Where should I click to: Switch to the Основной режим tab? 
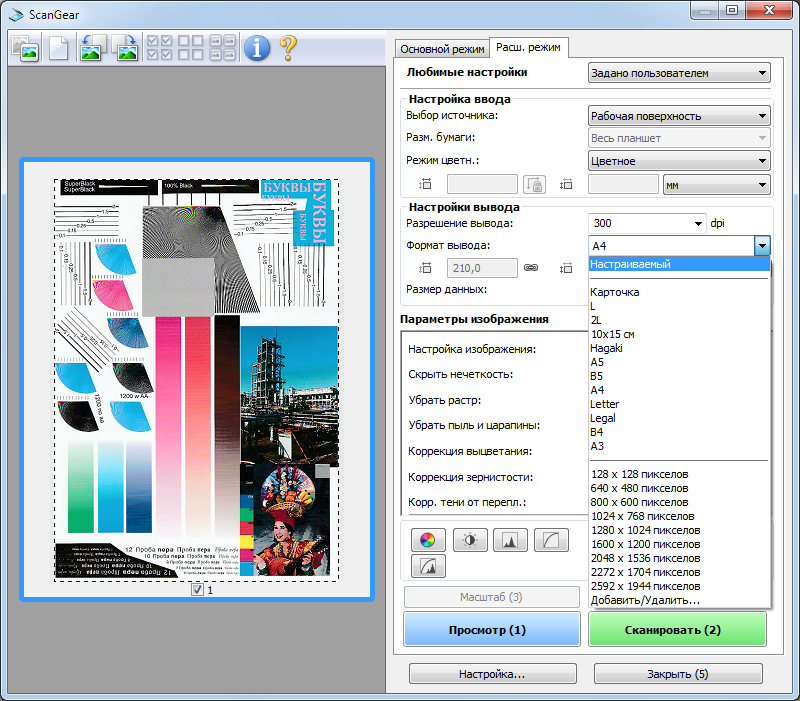pos(438,48)
